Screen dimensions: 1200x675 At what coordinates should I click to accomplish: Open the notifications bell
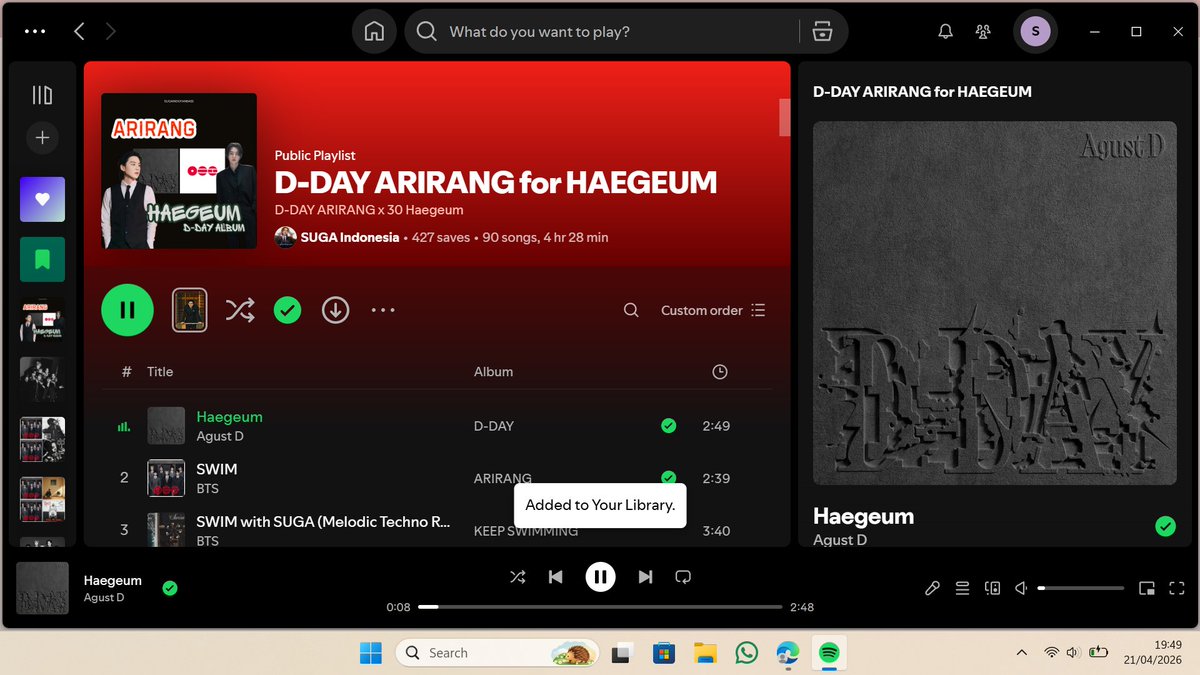pyautogui.click(x=945, y=32)
